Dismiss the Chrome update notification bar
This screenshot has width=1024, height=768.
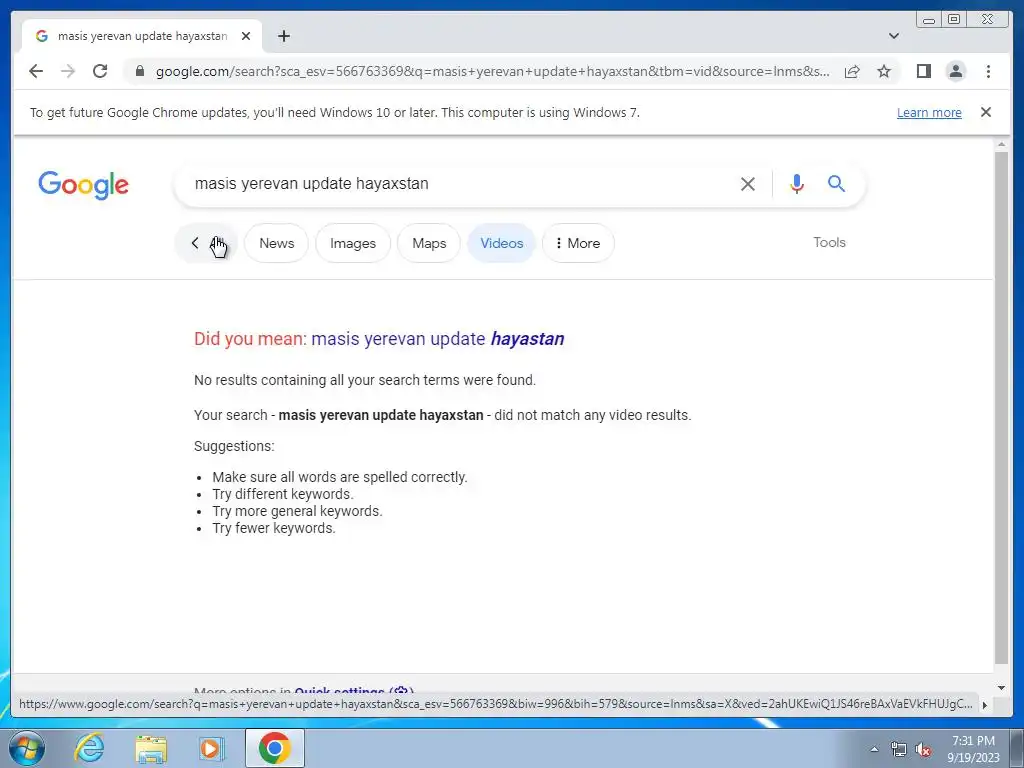coord(985,112)
